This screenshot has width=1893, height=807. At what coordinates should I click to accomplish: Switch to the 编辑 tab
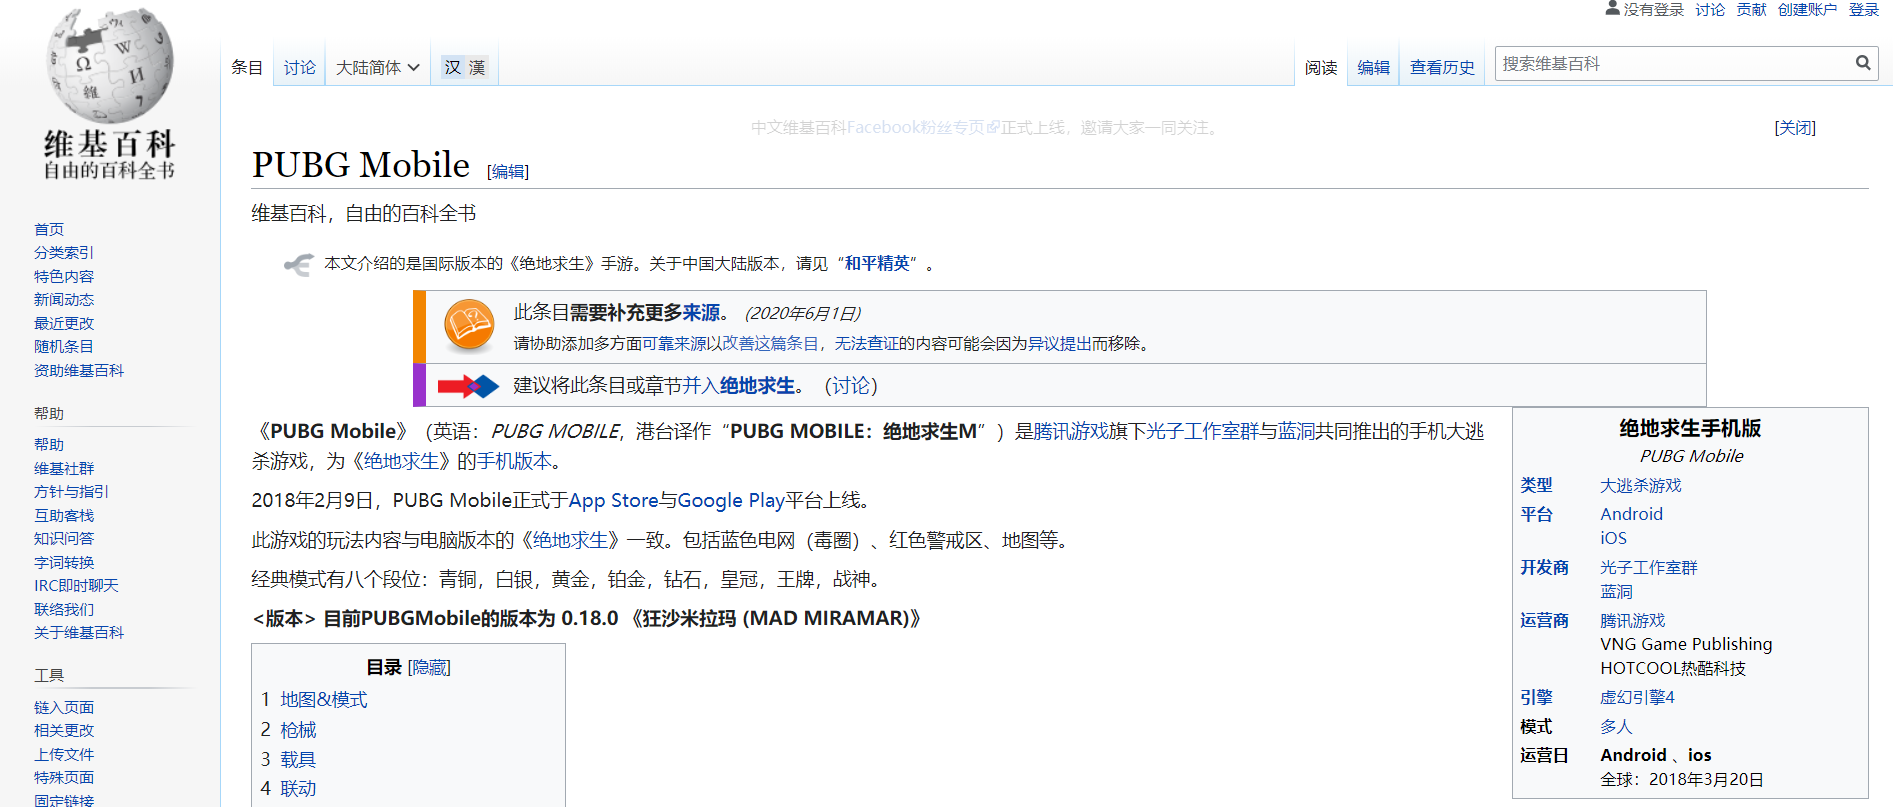[x=1373, y=67]
